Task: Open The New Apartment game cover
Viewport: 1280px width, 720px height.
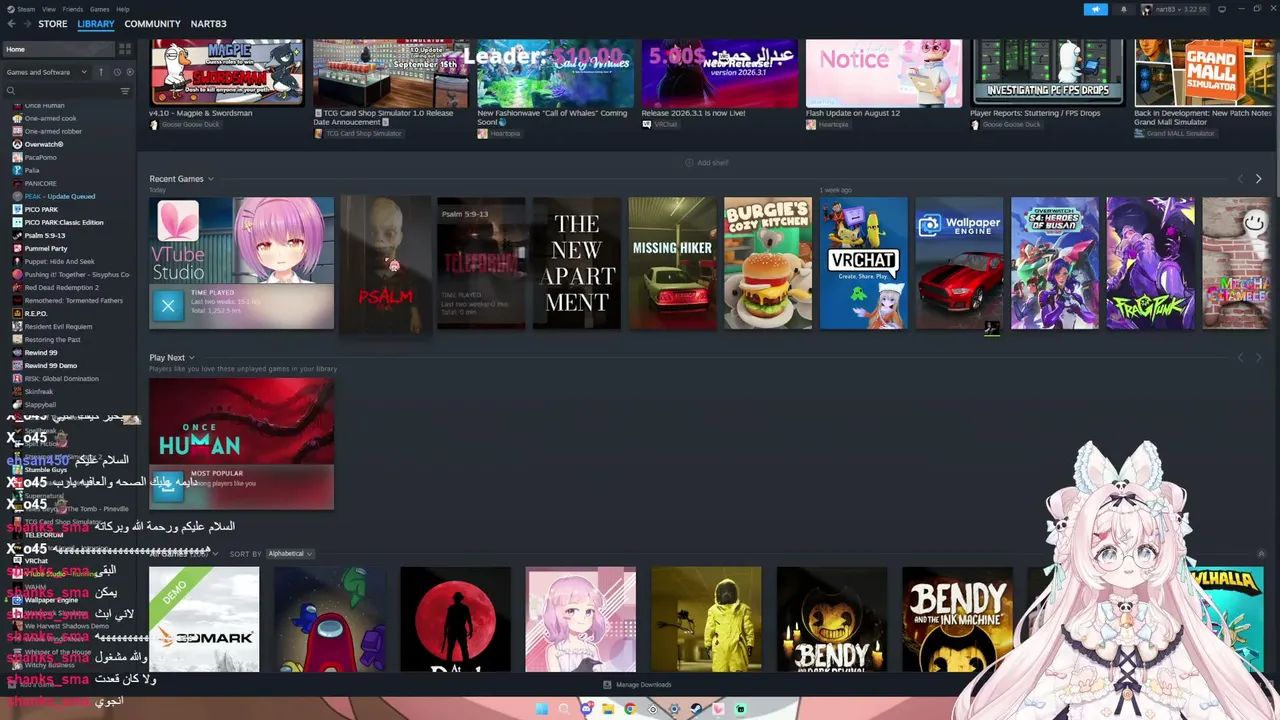Action: 577,263
